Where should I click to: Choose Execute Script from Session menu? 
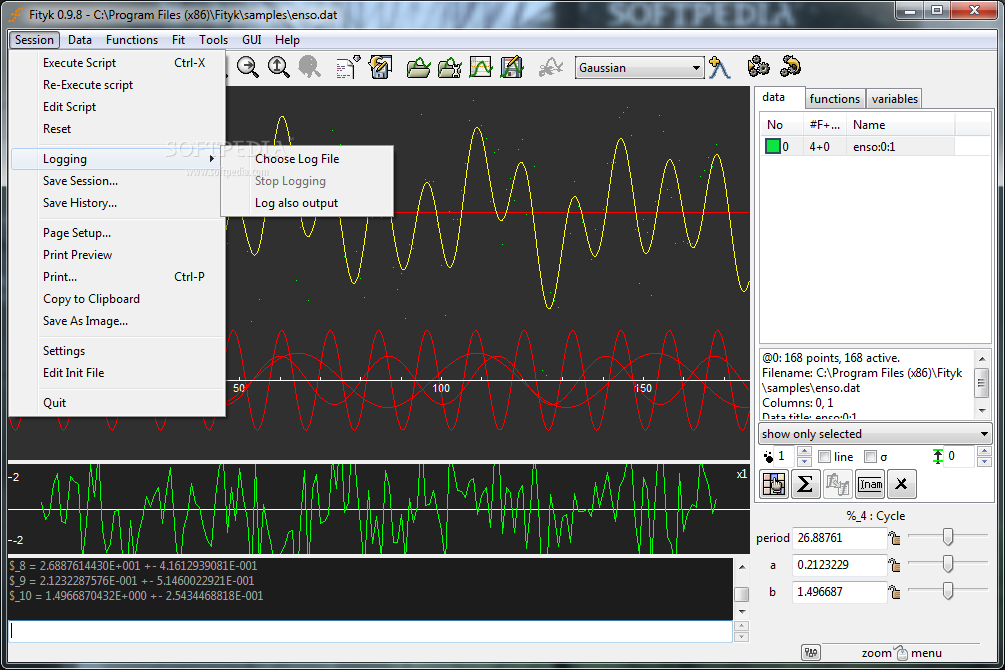116,63
